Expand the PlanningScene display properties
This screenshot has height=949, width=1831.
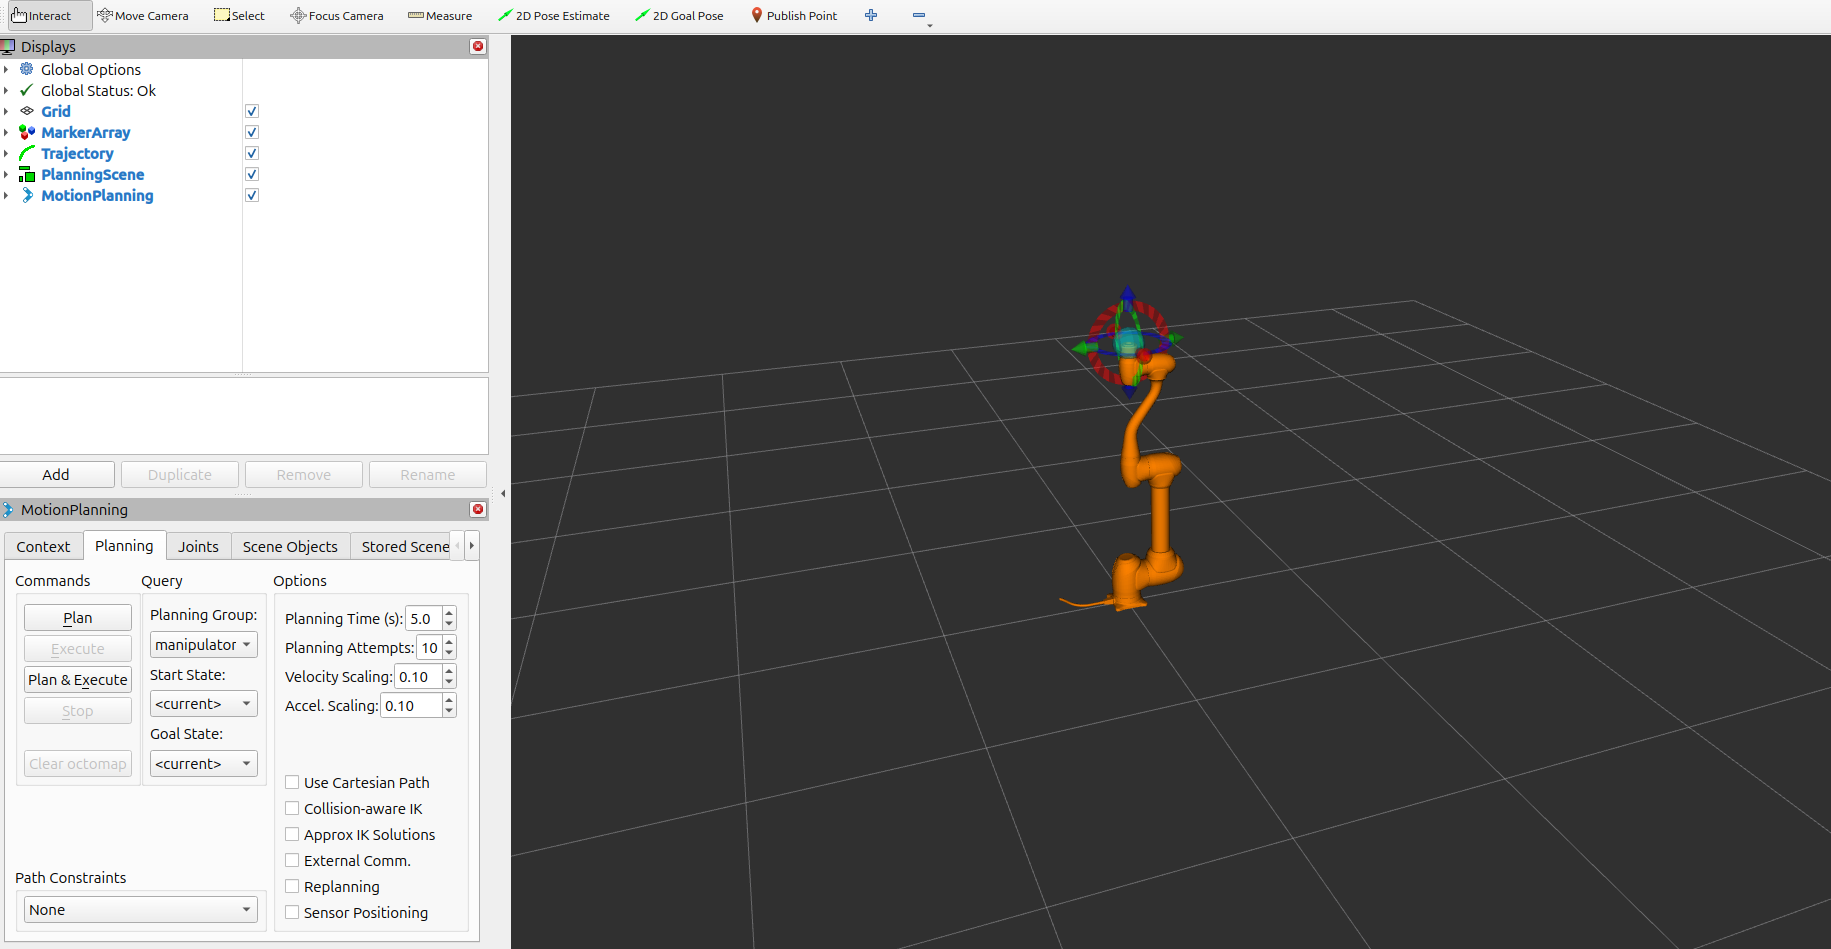coord(6,174)
